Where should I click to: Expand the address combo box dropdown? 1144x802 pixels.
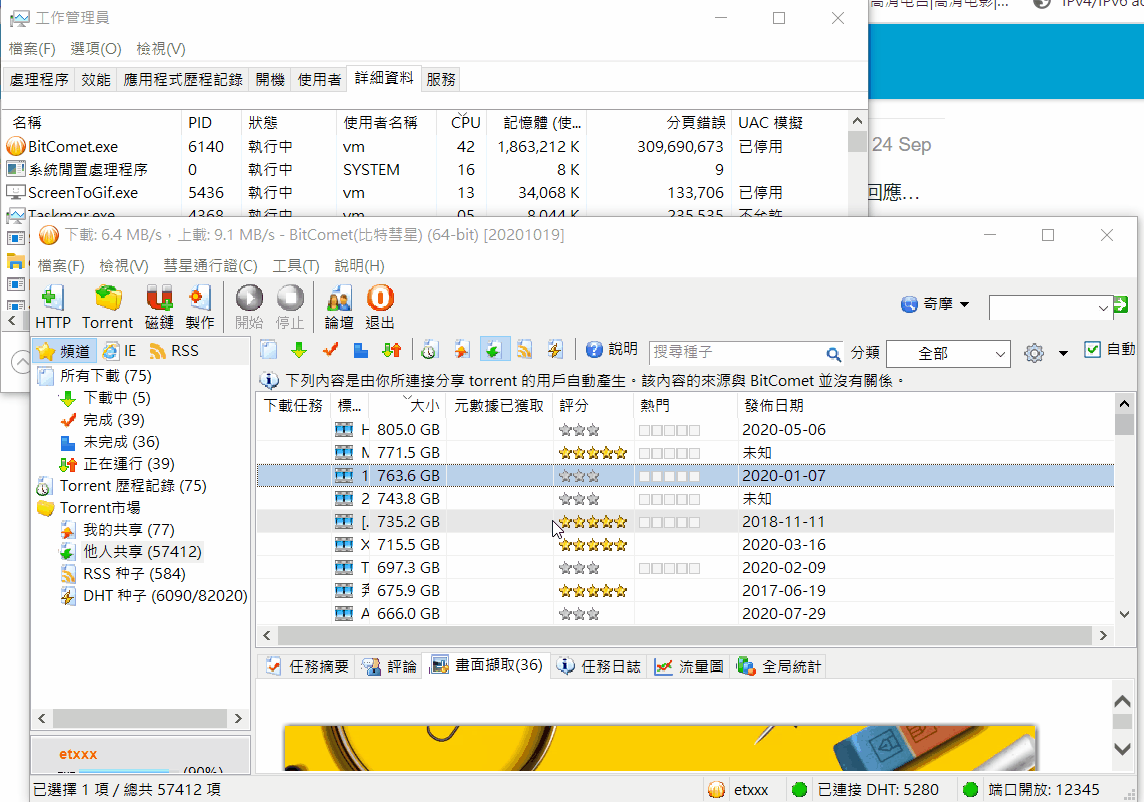coord(1103,308)
